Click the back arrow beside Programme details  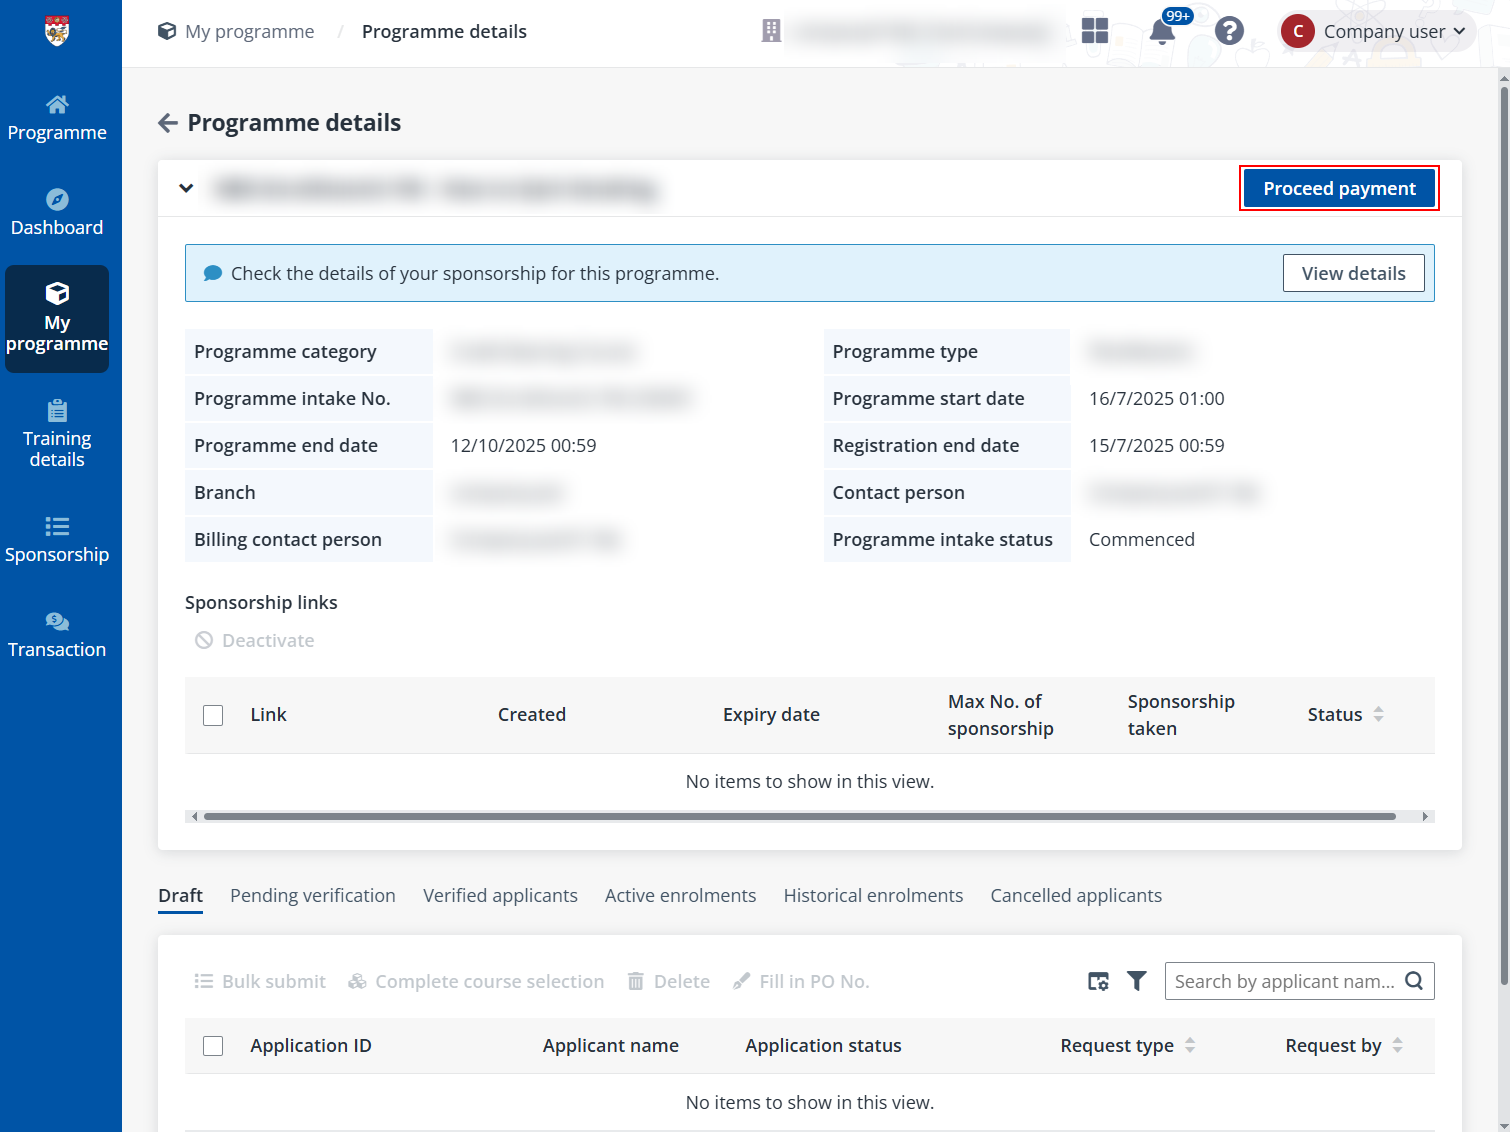point(168,123)
